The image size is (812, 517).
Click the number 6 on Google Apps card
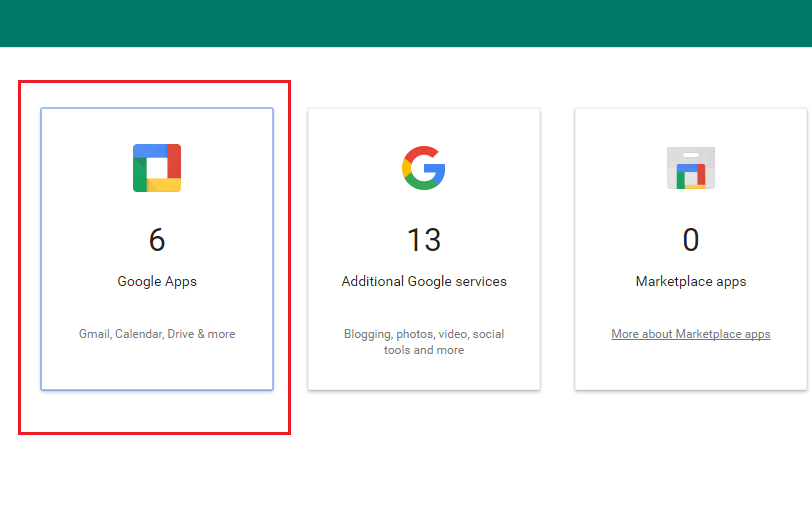tap(157, 240)
